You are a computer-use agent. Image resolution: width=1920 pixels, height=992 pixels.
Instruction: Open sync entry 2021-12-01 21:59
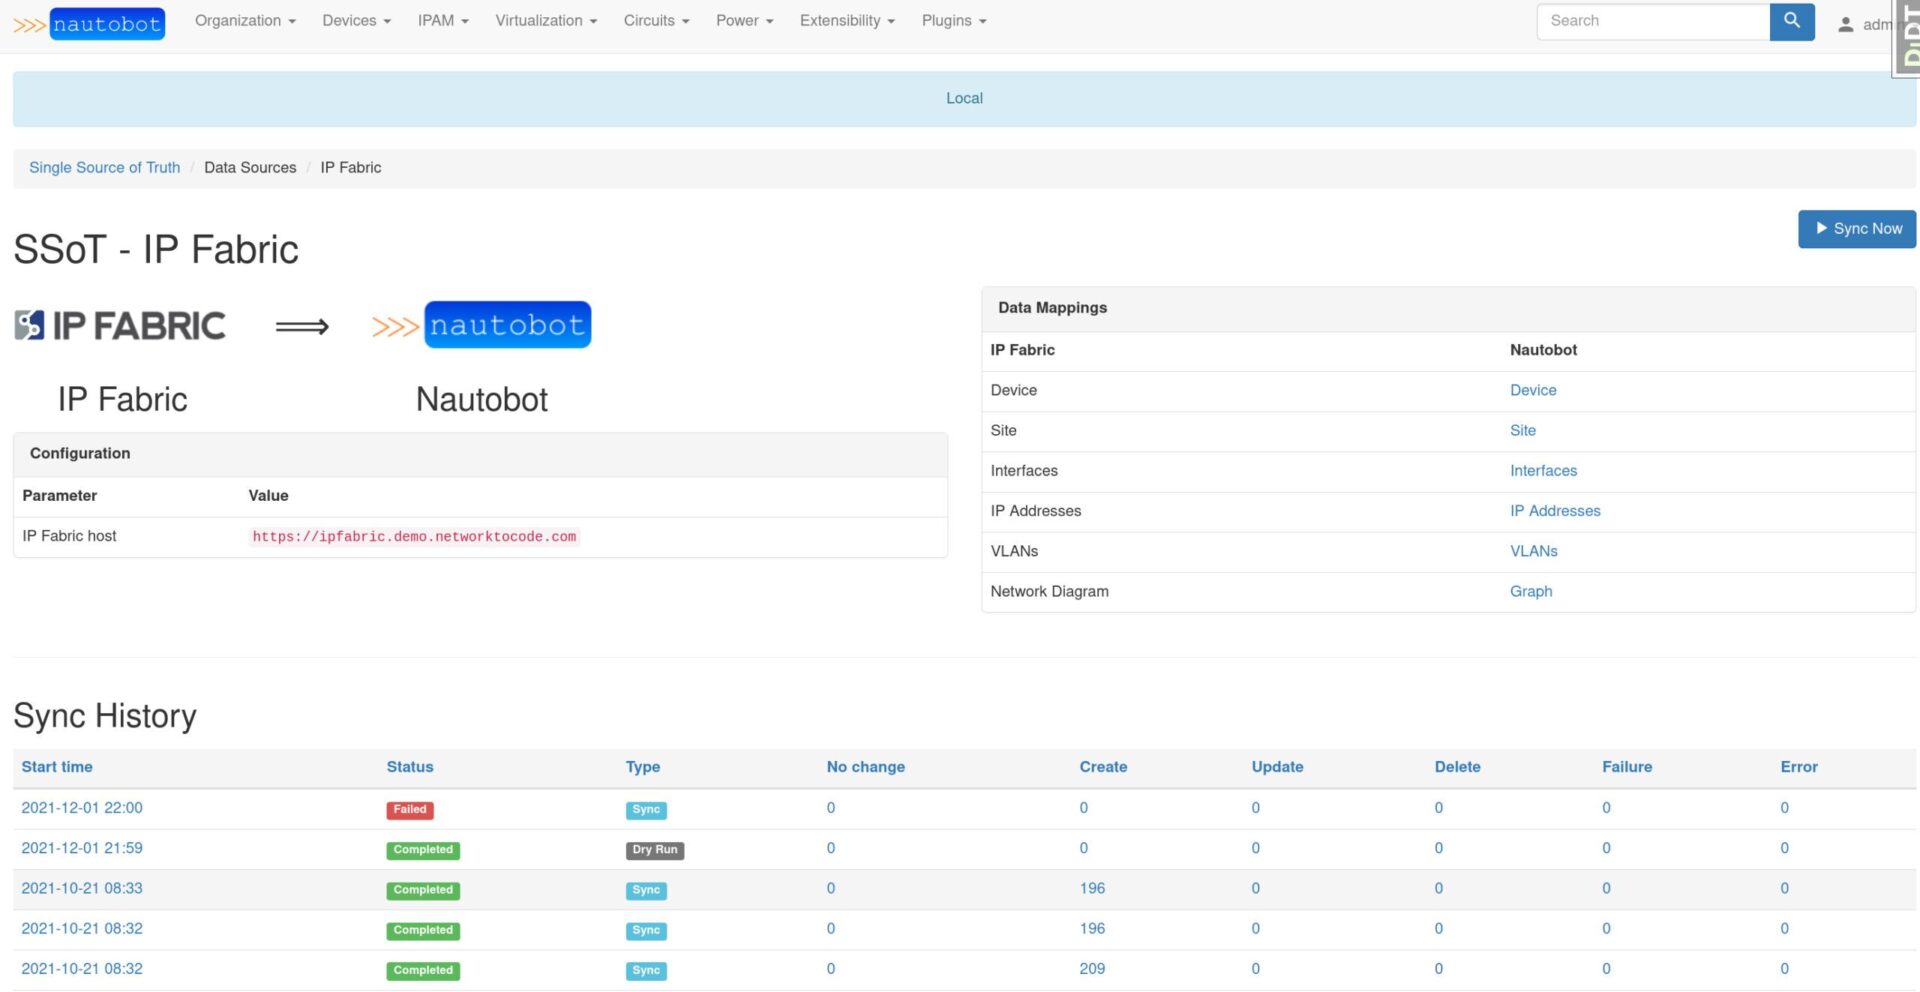coord(82,848)
